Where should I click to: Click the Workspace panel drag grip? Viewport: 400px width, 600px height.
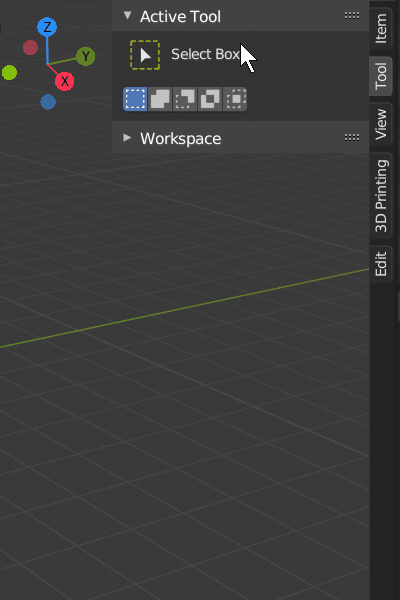(352, 138)
